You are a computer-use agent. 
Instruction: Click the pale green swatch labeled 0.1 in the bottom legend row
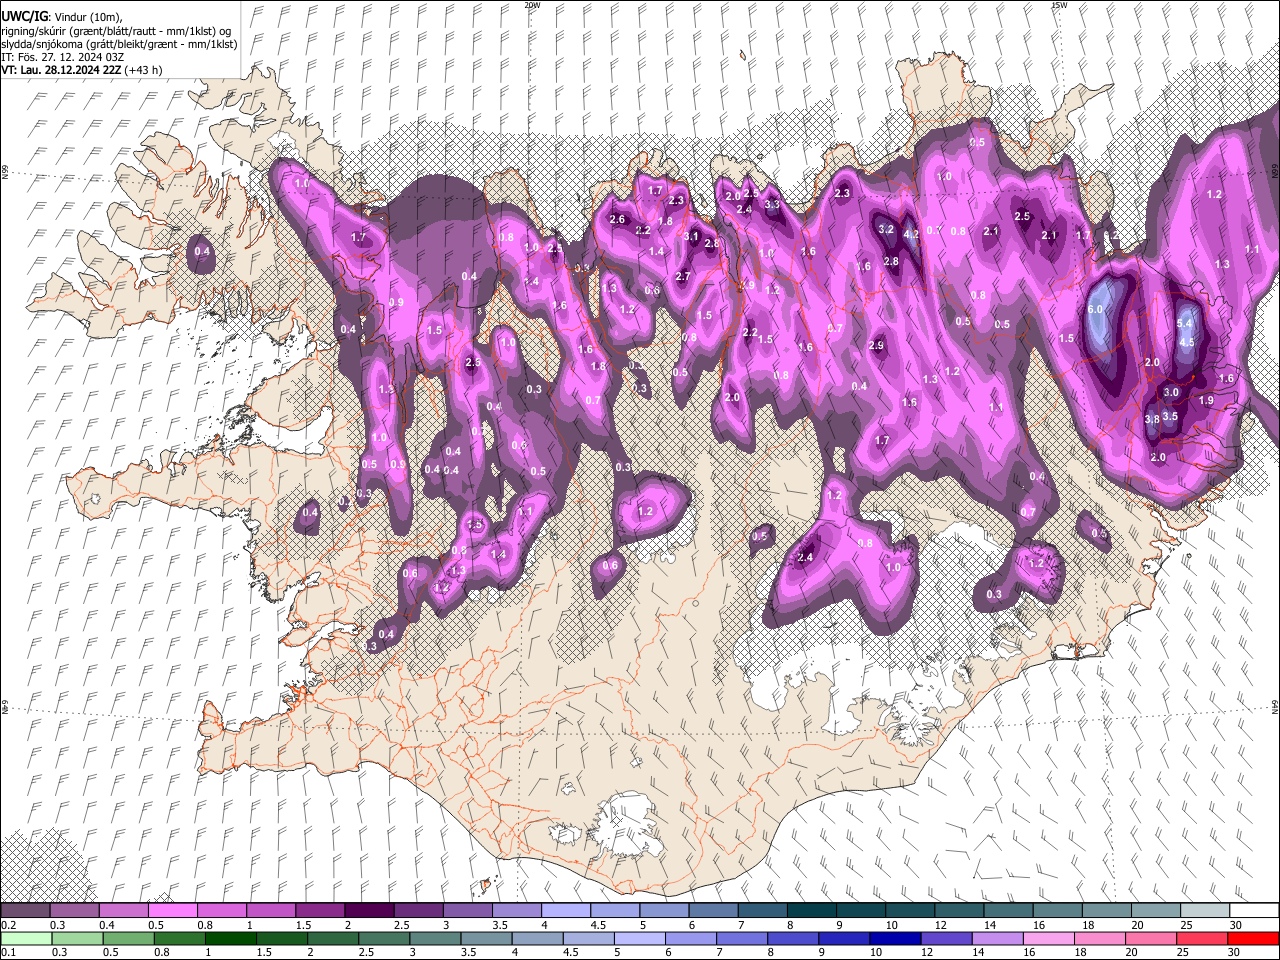click(x=26, y=938)
